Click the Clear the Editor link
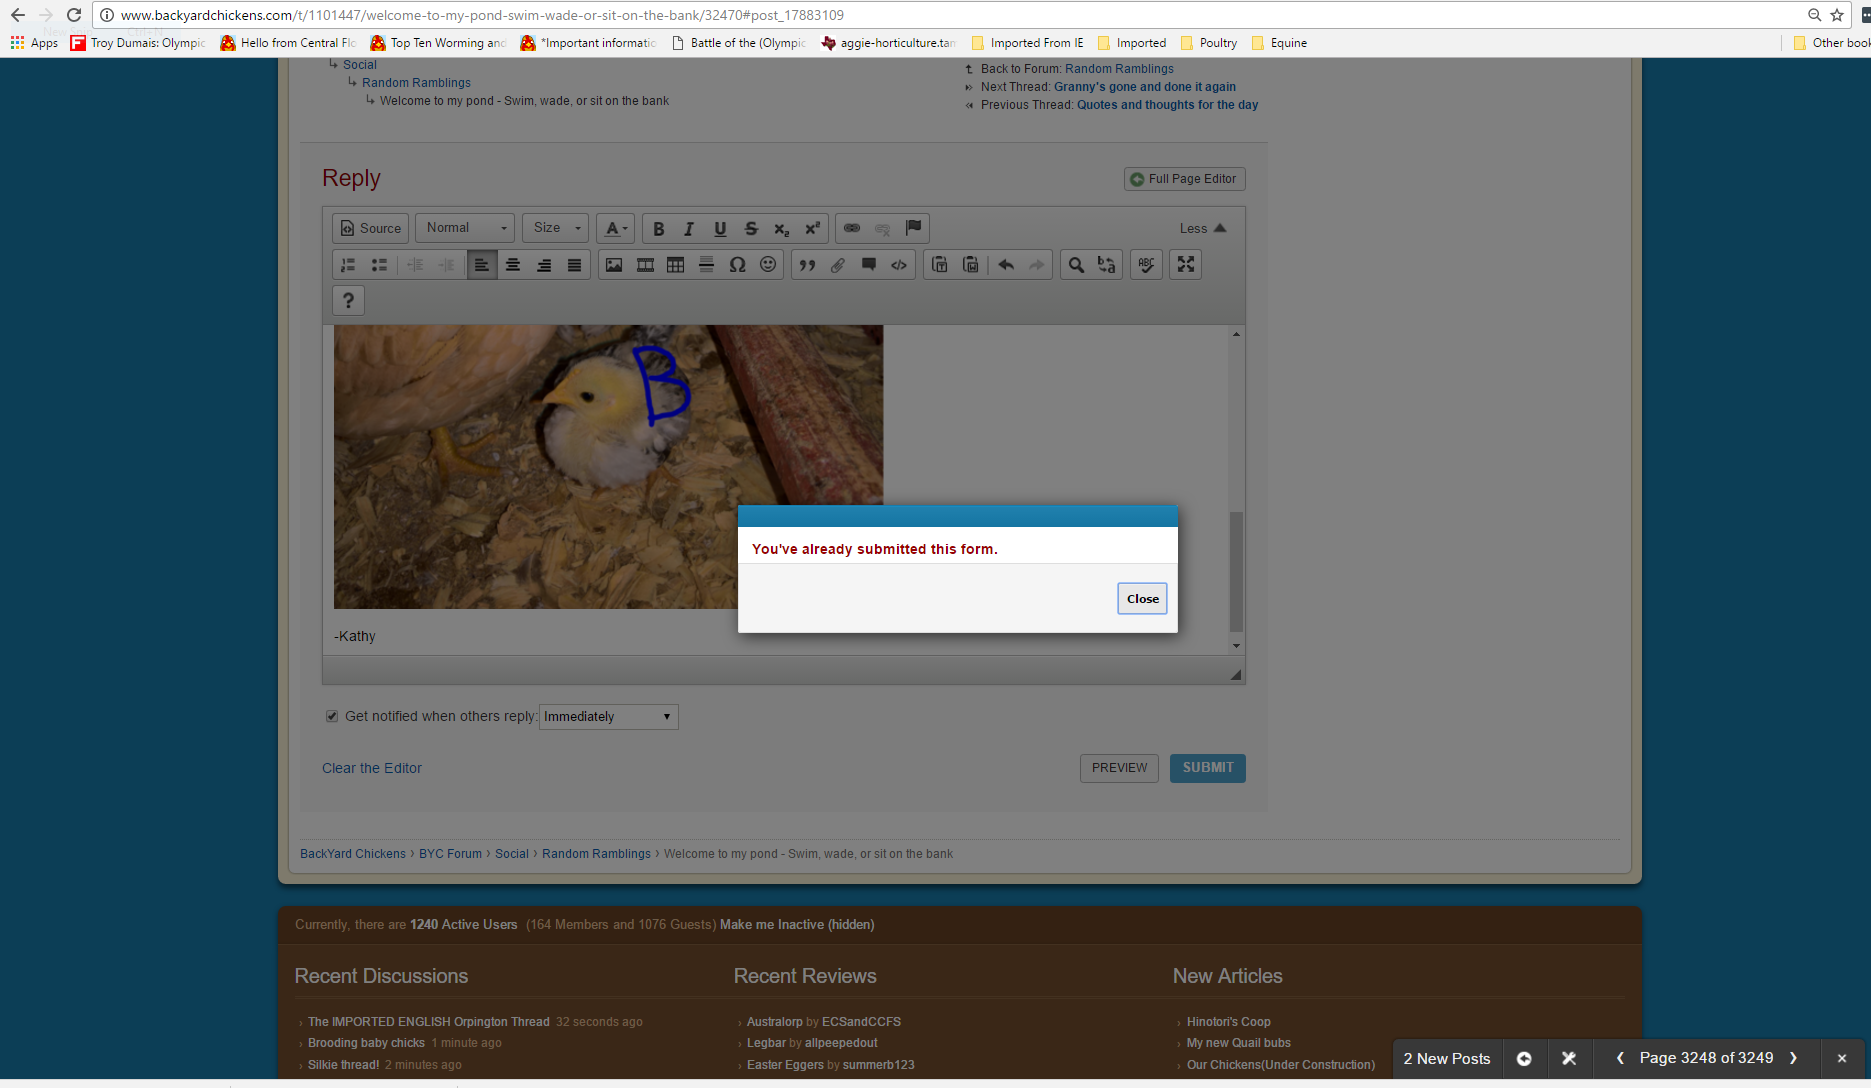Image resolution: width=1871 pixels, height=1088 pixels. 372,768
